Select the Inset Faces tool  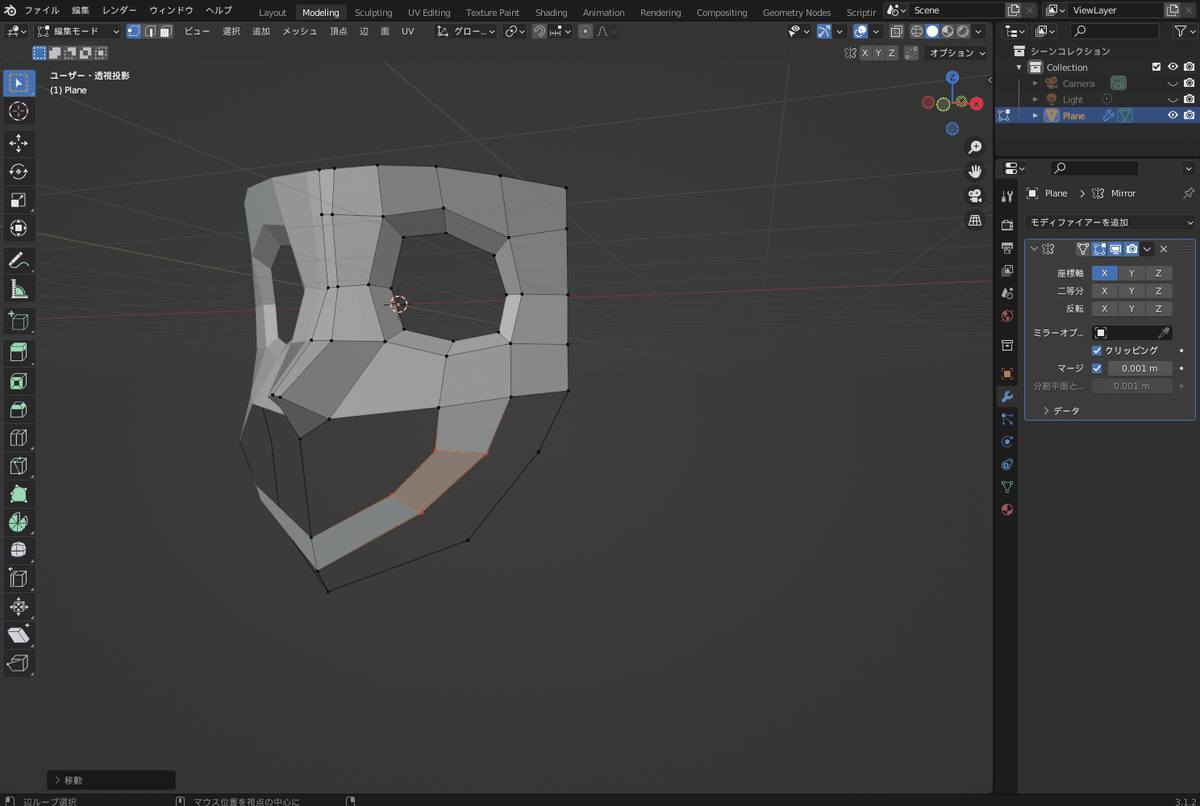[x=19, y=382]
